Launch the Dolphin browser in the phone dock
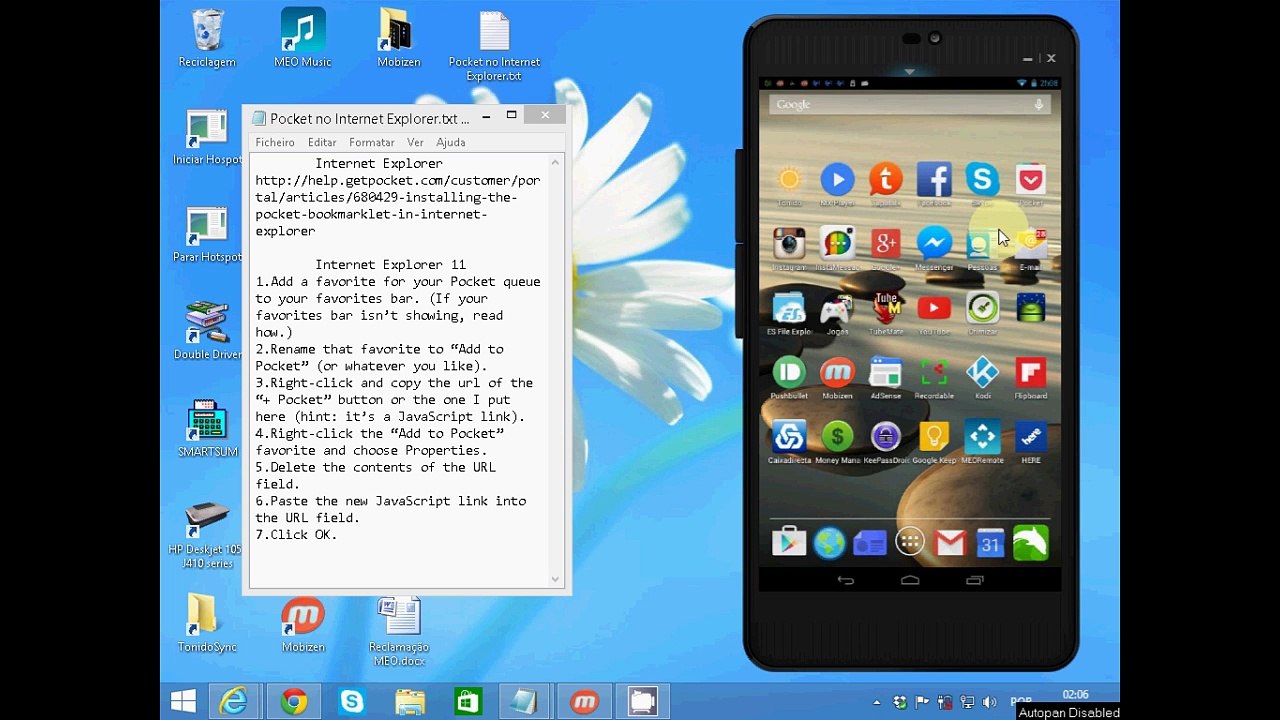This screenshot has width=1280, height=720. click(1031, 542)
